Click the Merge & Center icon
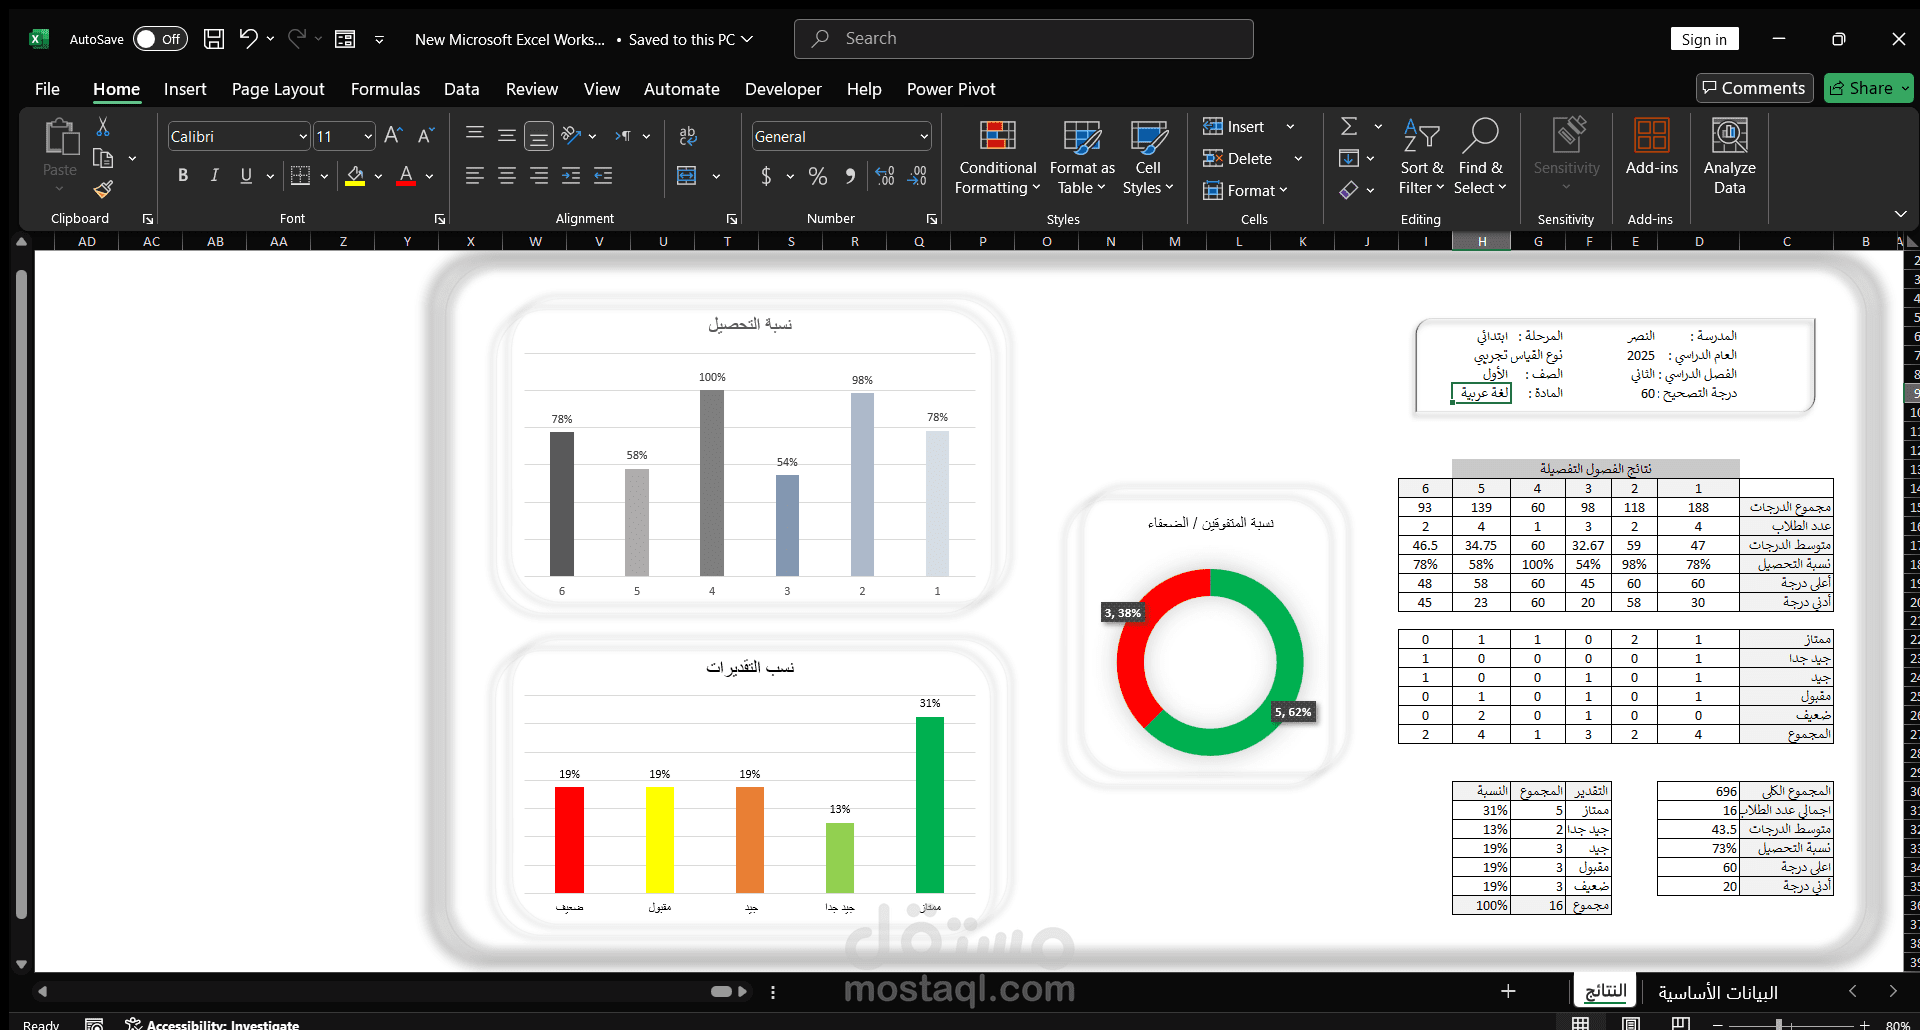Viewport: 1920px width, 1030px height. [x=686, y=176]
